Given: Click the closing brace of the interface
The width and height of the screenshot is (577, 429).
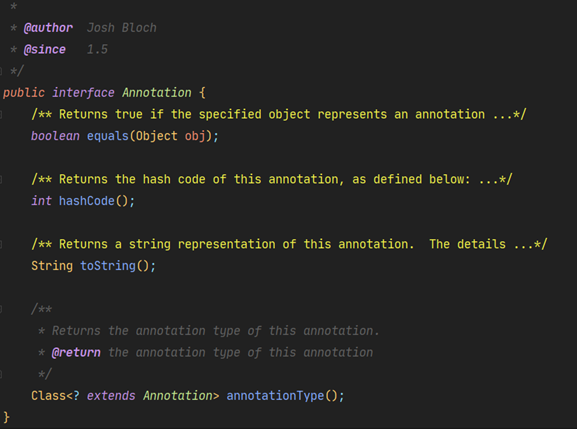Looking at the screenshot, I should (6, 418).
